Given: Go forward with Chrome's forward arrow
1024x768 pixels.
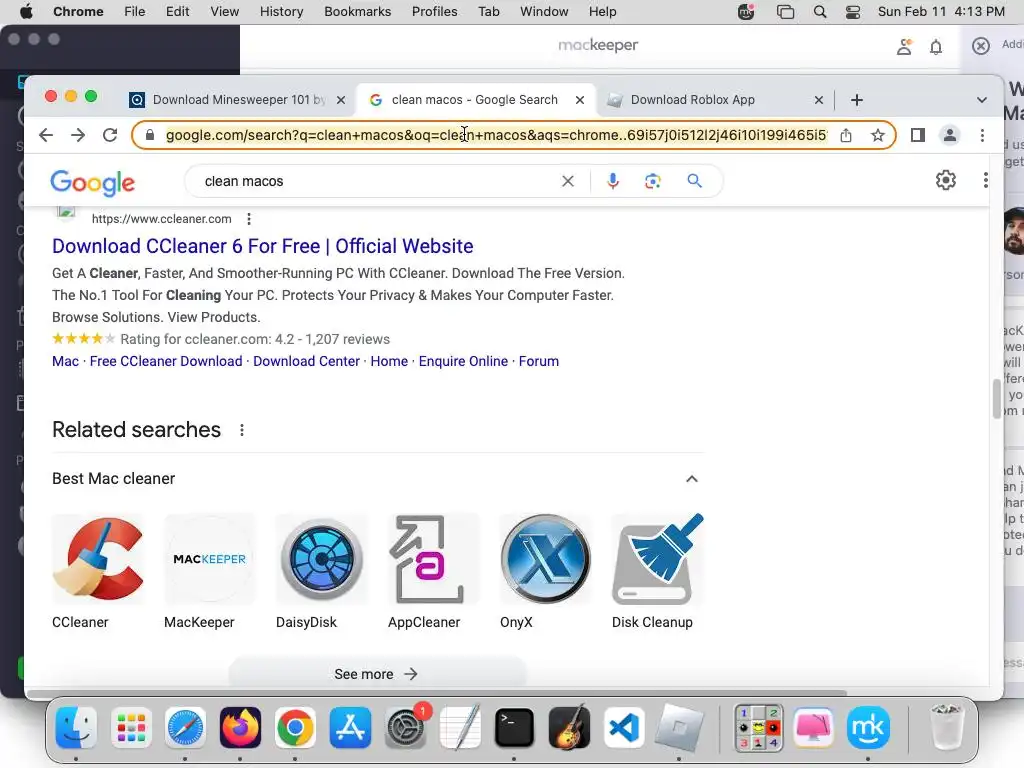Looking at the screenshot, I should [78, 135].
